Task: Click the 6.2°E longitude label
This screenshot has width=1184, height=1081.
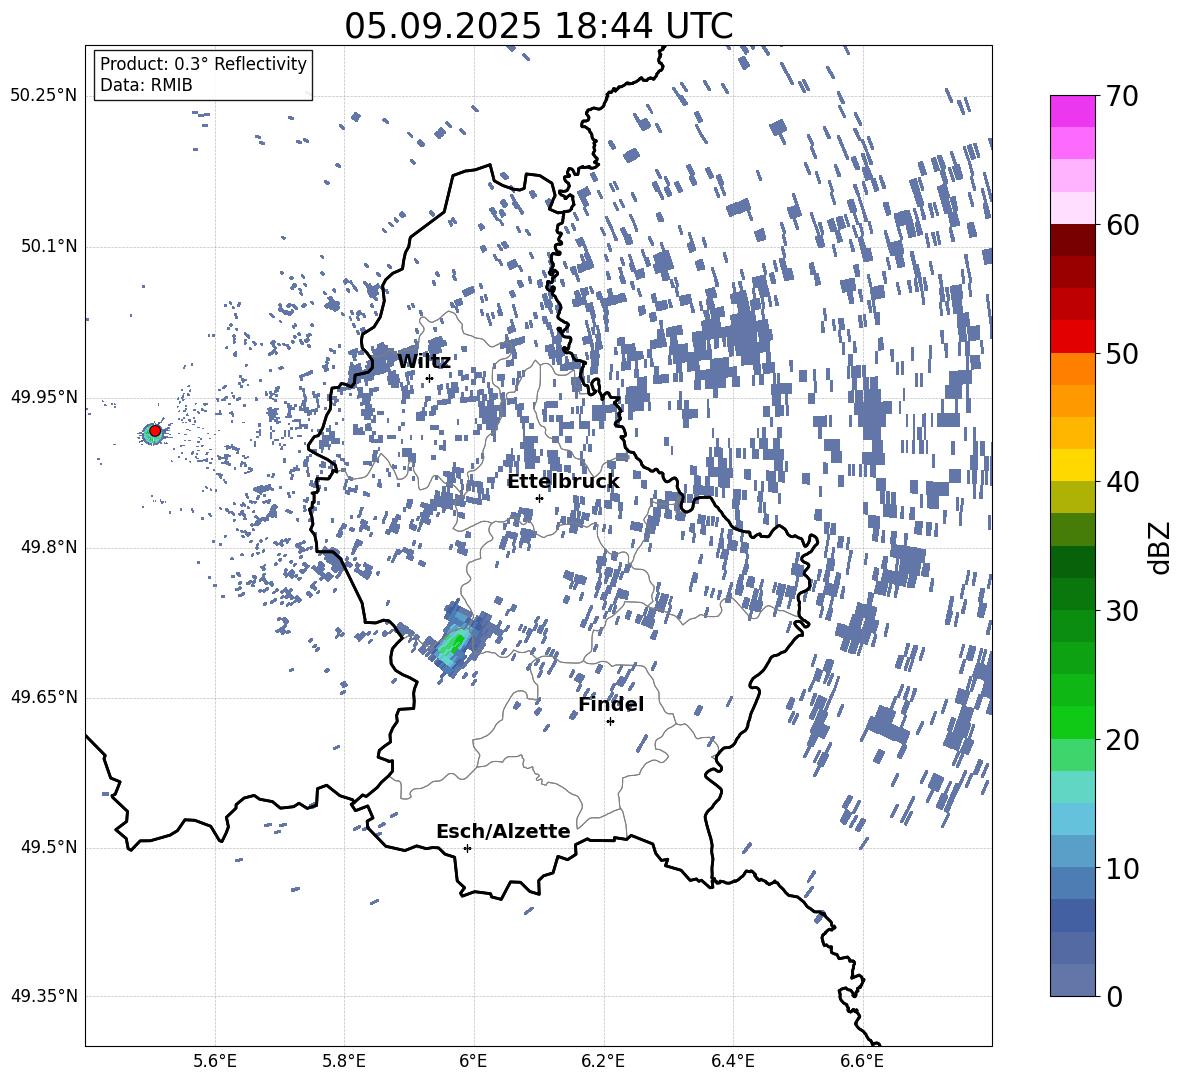Action: click(x=603, y=1062)
